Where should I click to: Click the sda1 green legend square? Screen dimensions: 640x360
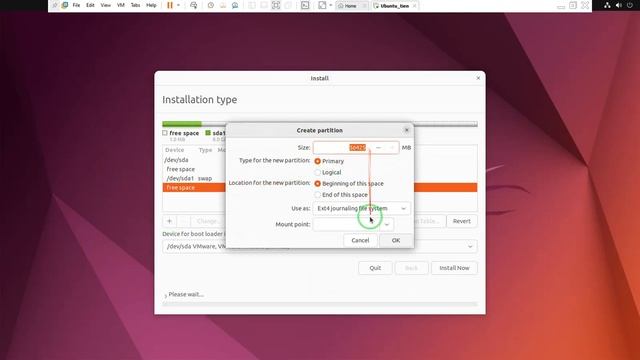pos(208,133)
